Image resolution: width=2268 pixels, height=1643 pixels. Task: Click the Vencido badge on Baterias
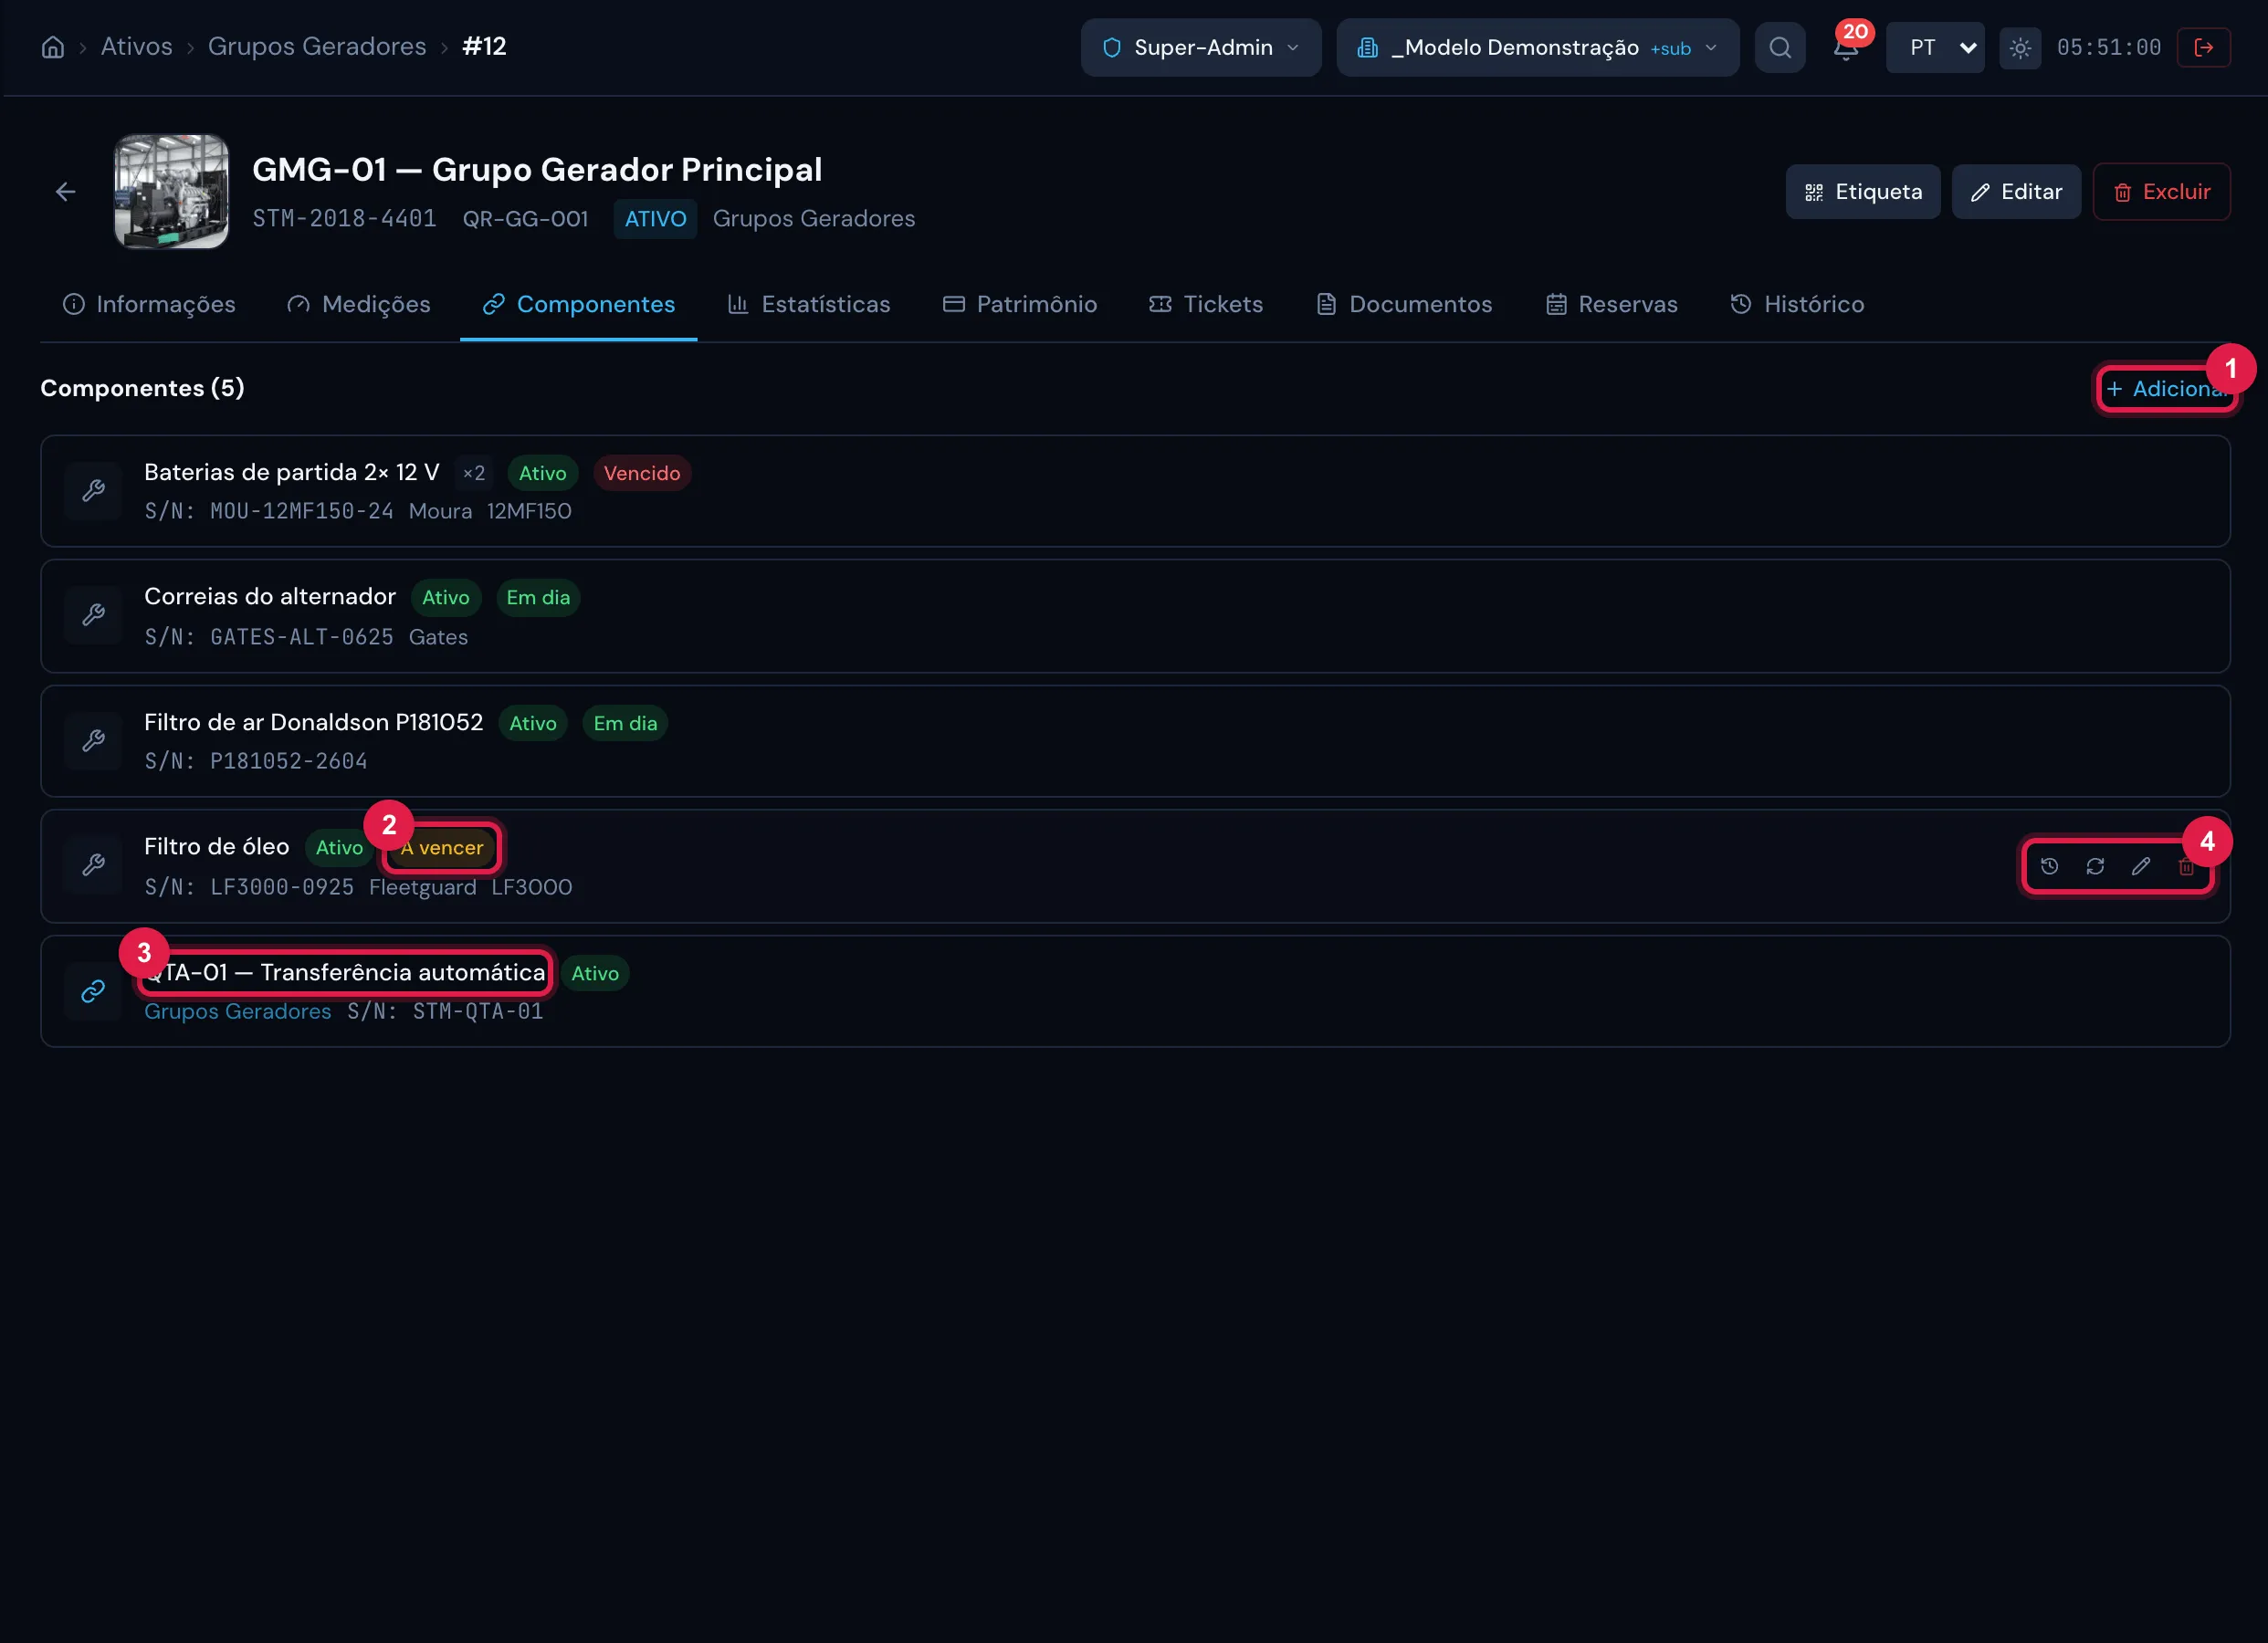[642, 473]
